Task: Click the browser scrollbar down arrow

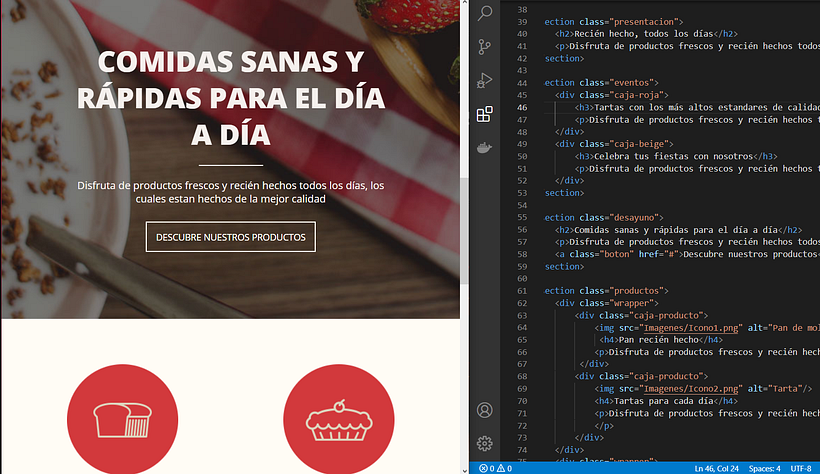Action: click(x=464, y=470)
